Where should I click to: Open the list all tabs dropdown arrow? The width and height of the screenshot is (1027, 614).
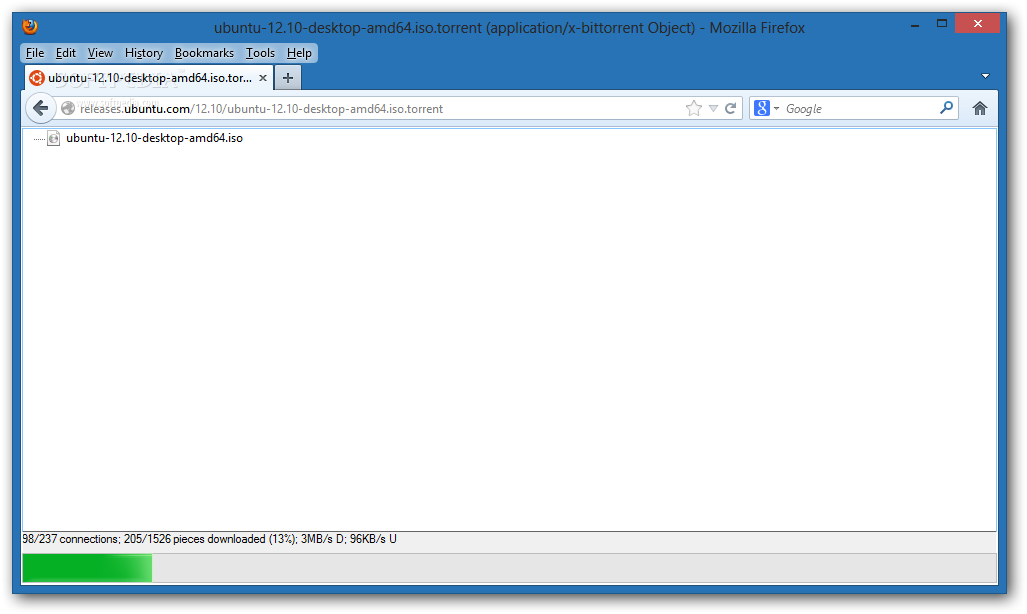point(985,76)
